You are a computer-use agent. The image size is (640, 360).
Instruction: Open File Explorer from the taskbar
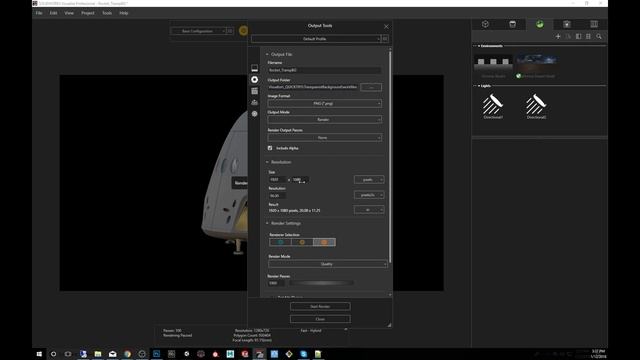tap(98, 354)
